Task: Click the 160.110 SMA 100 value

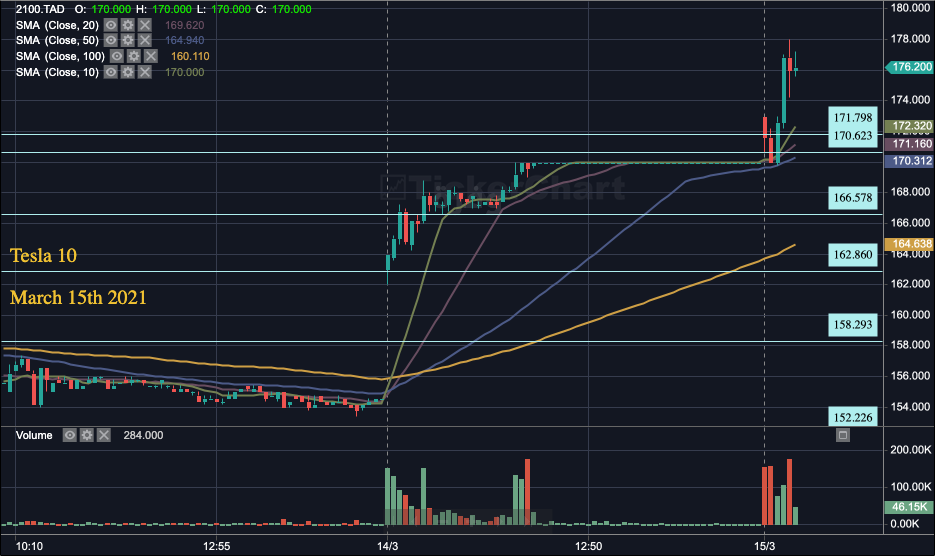Action: pyautogui.click(x=190, y=56)
